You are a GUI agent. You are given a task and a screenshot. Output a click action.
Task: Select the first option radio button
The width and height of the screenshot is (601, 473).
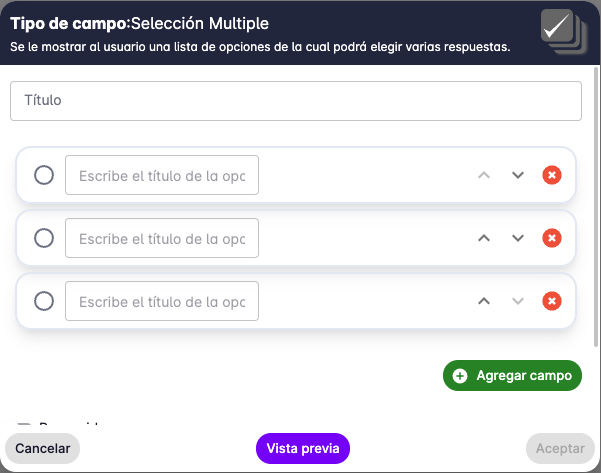(x=44, y=175)
